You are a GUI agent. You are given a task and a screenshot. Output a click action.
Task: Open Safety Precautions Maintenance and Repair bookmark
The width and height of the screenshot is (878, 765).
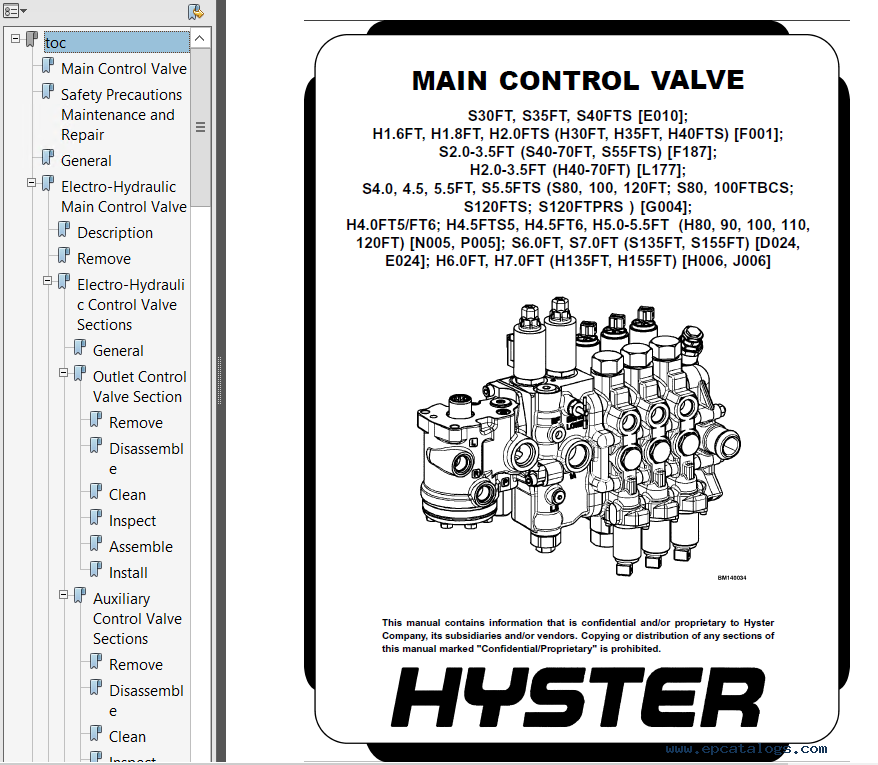121,115
